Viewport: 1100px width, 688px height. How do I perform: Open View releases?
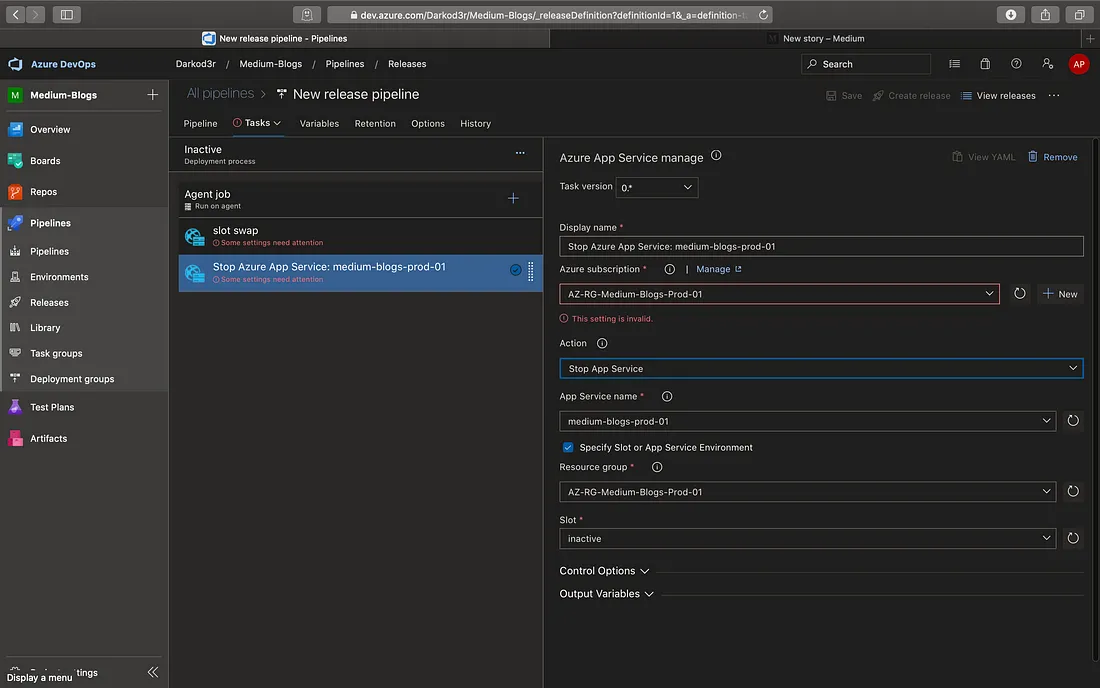(998, 95)
